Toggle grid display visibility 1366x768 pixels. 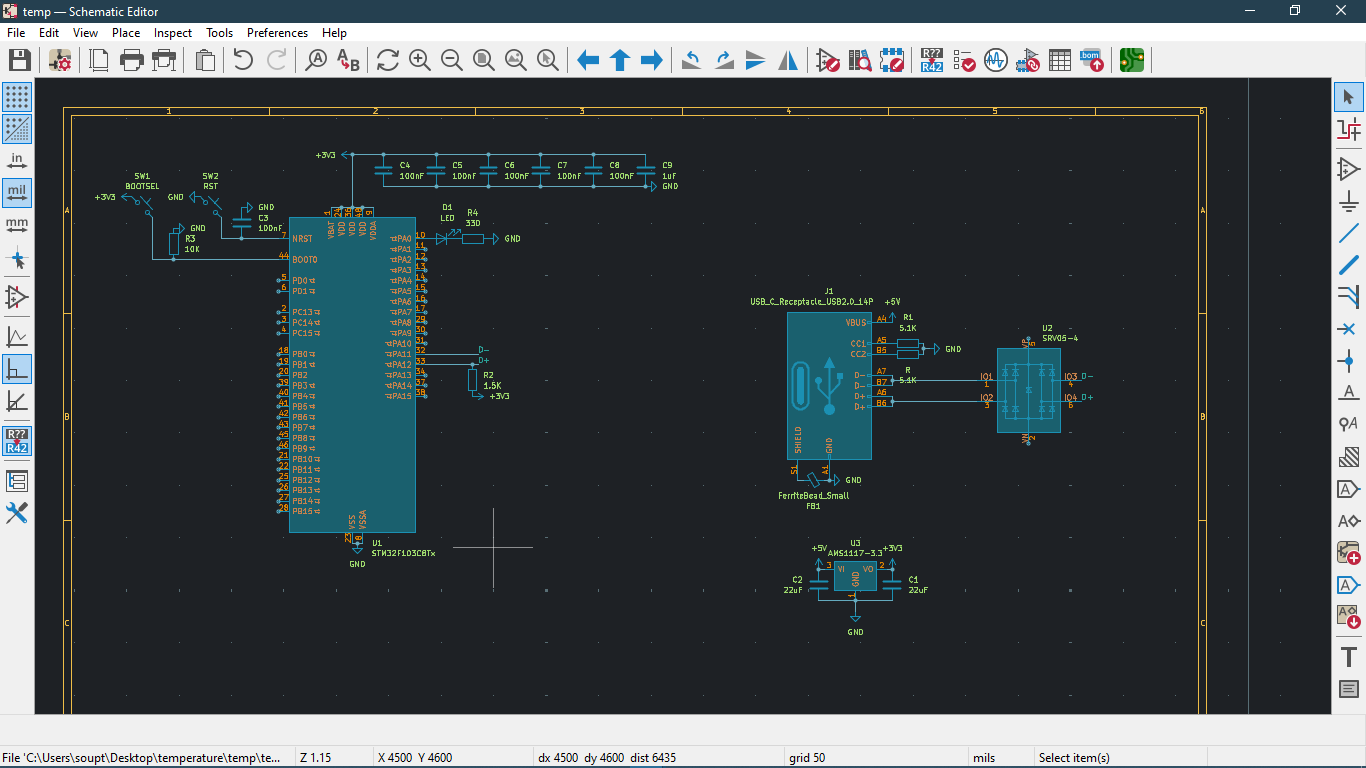point(17,97)
